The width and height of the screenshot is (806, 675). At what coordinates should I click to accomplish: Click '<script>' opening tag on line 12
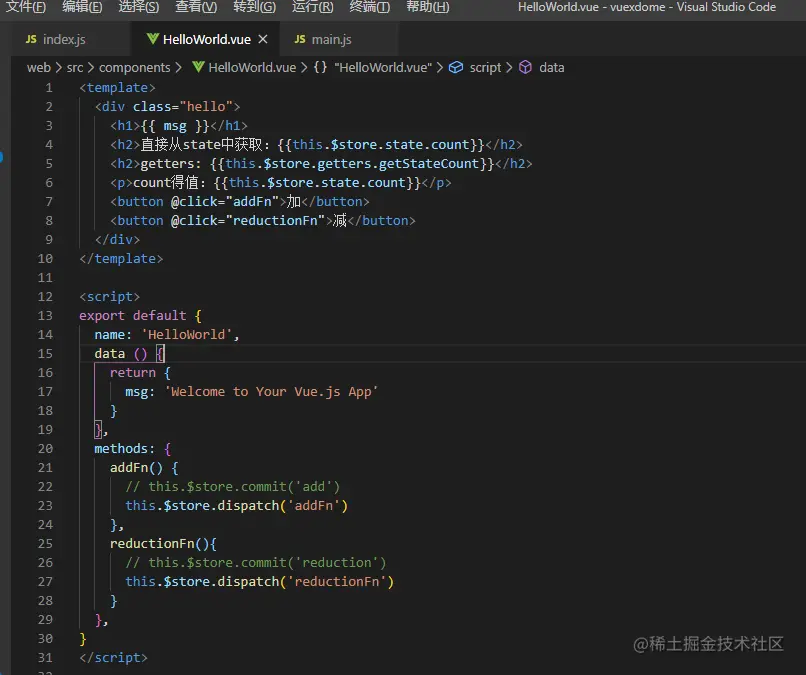(x=109, y=297)
